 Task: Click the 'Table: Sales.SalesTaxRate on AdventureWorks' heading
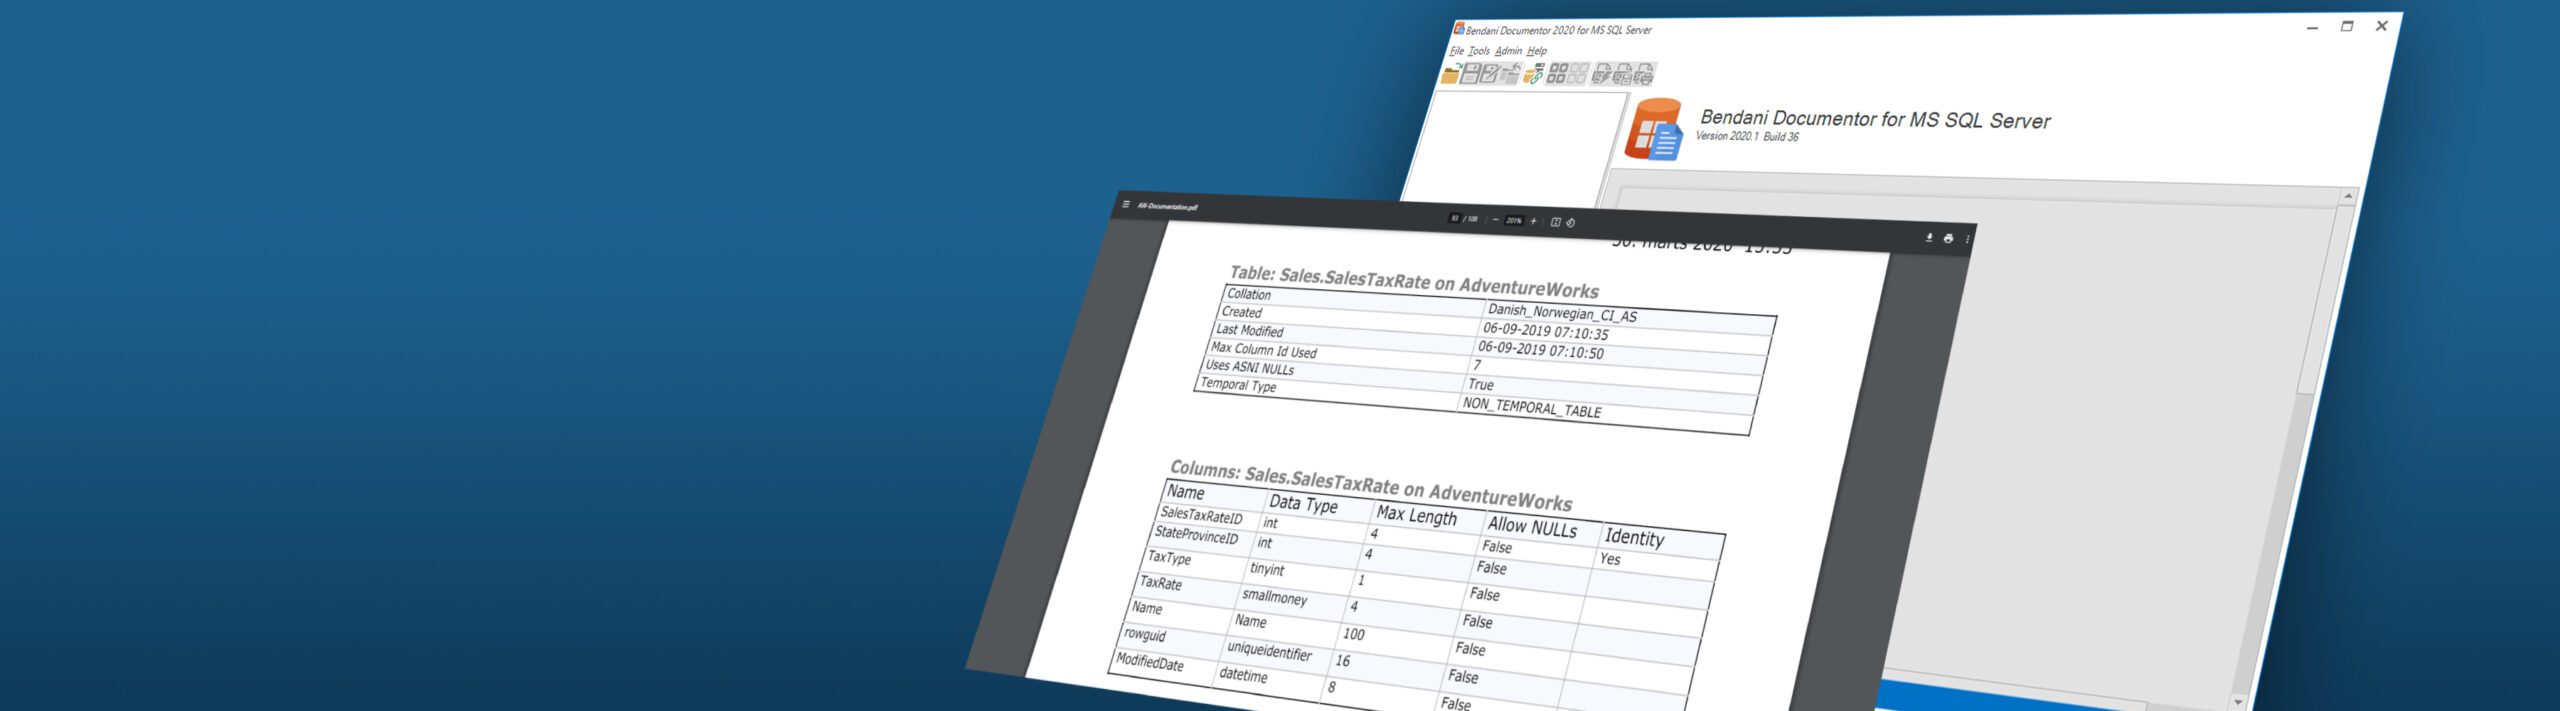coord(1414,281)
